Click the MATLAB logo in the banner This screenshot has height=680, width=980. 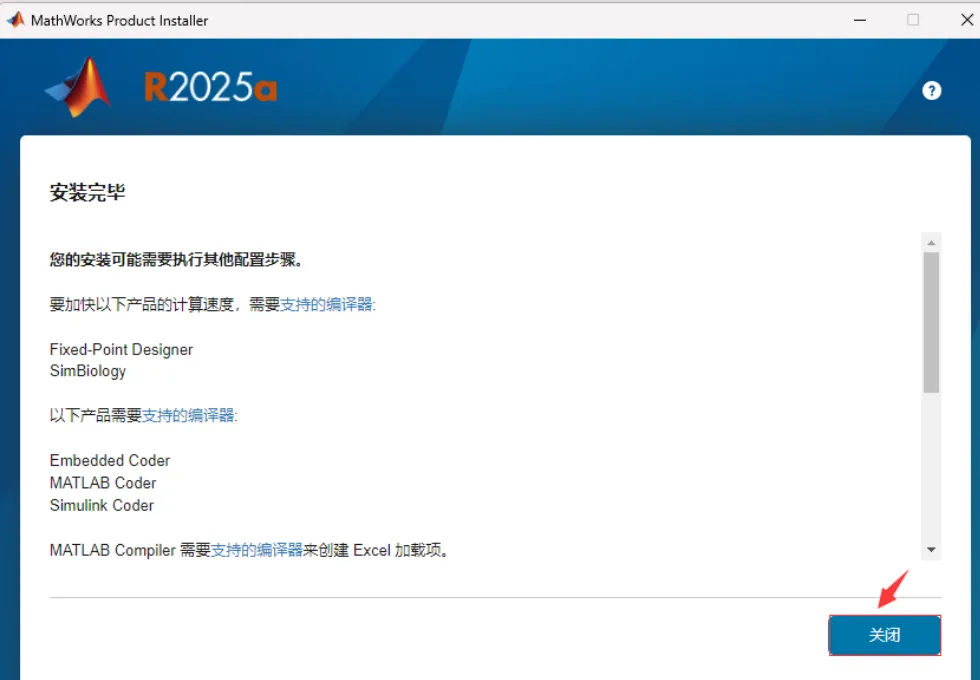(x=79, y=87)
